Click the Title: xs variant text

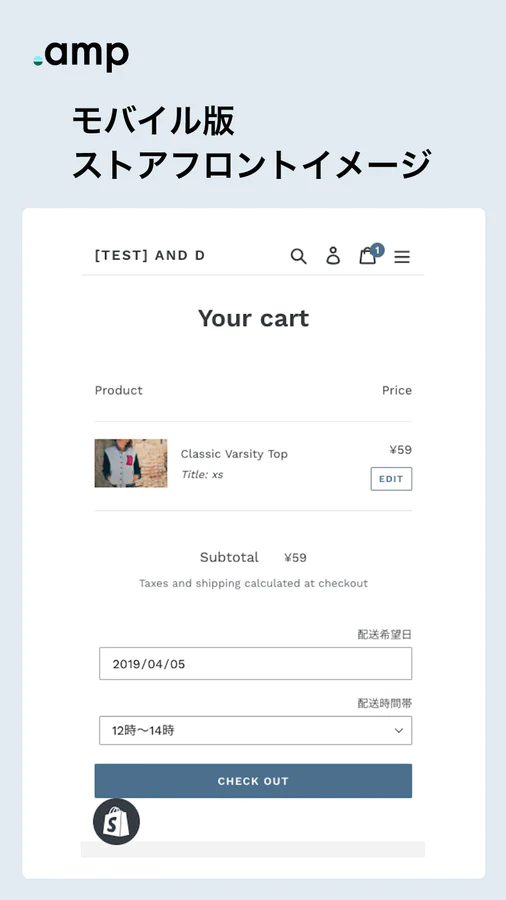coord(202,475)
